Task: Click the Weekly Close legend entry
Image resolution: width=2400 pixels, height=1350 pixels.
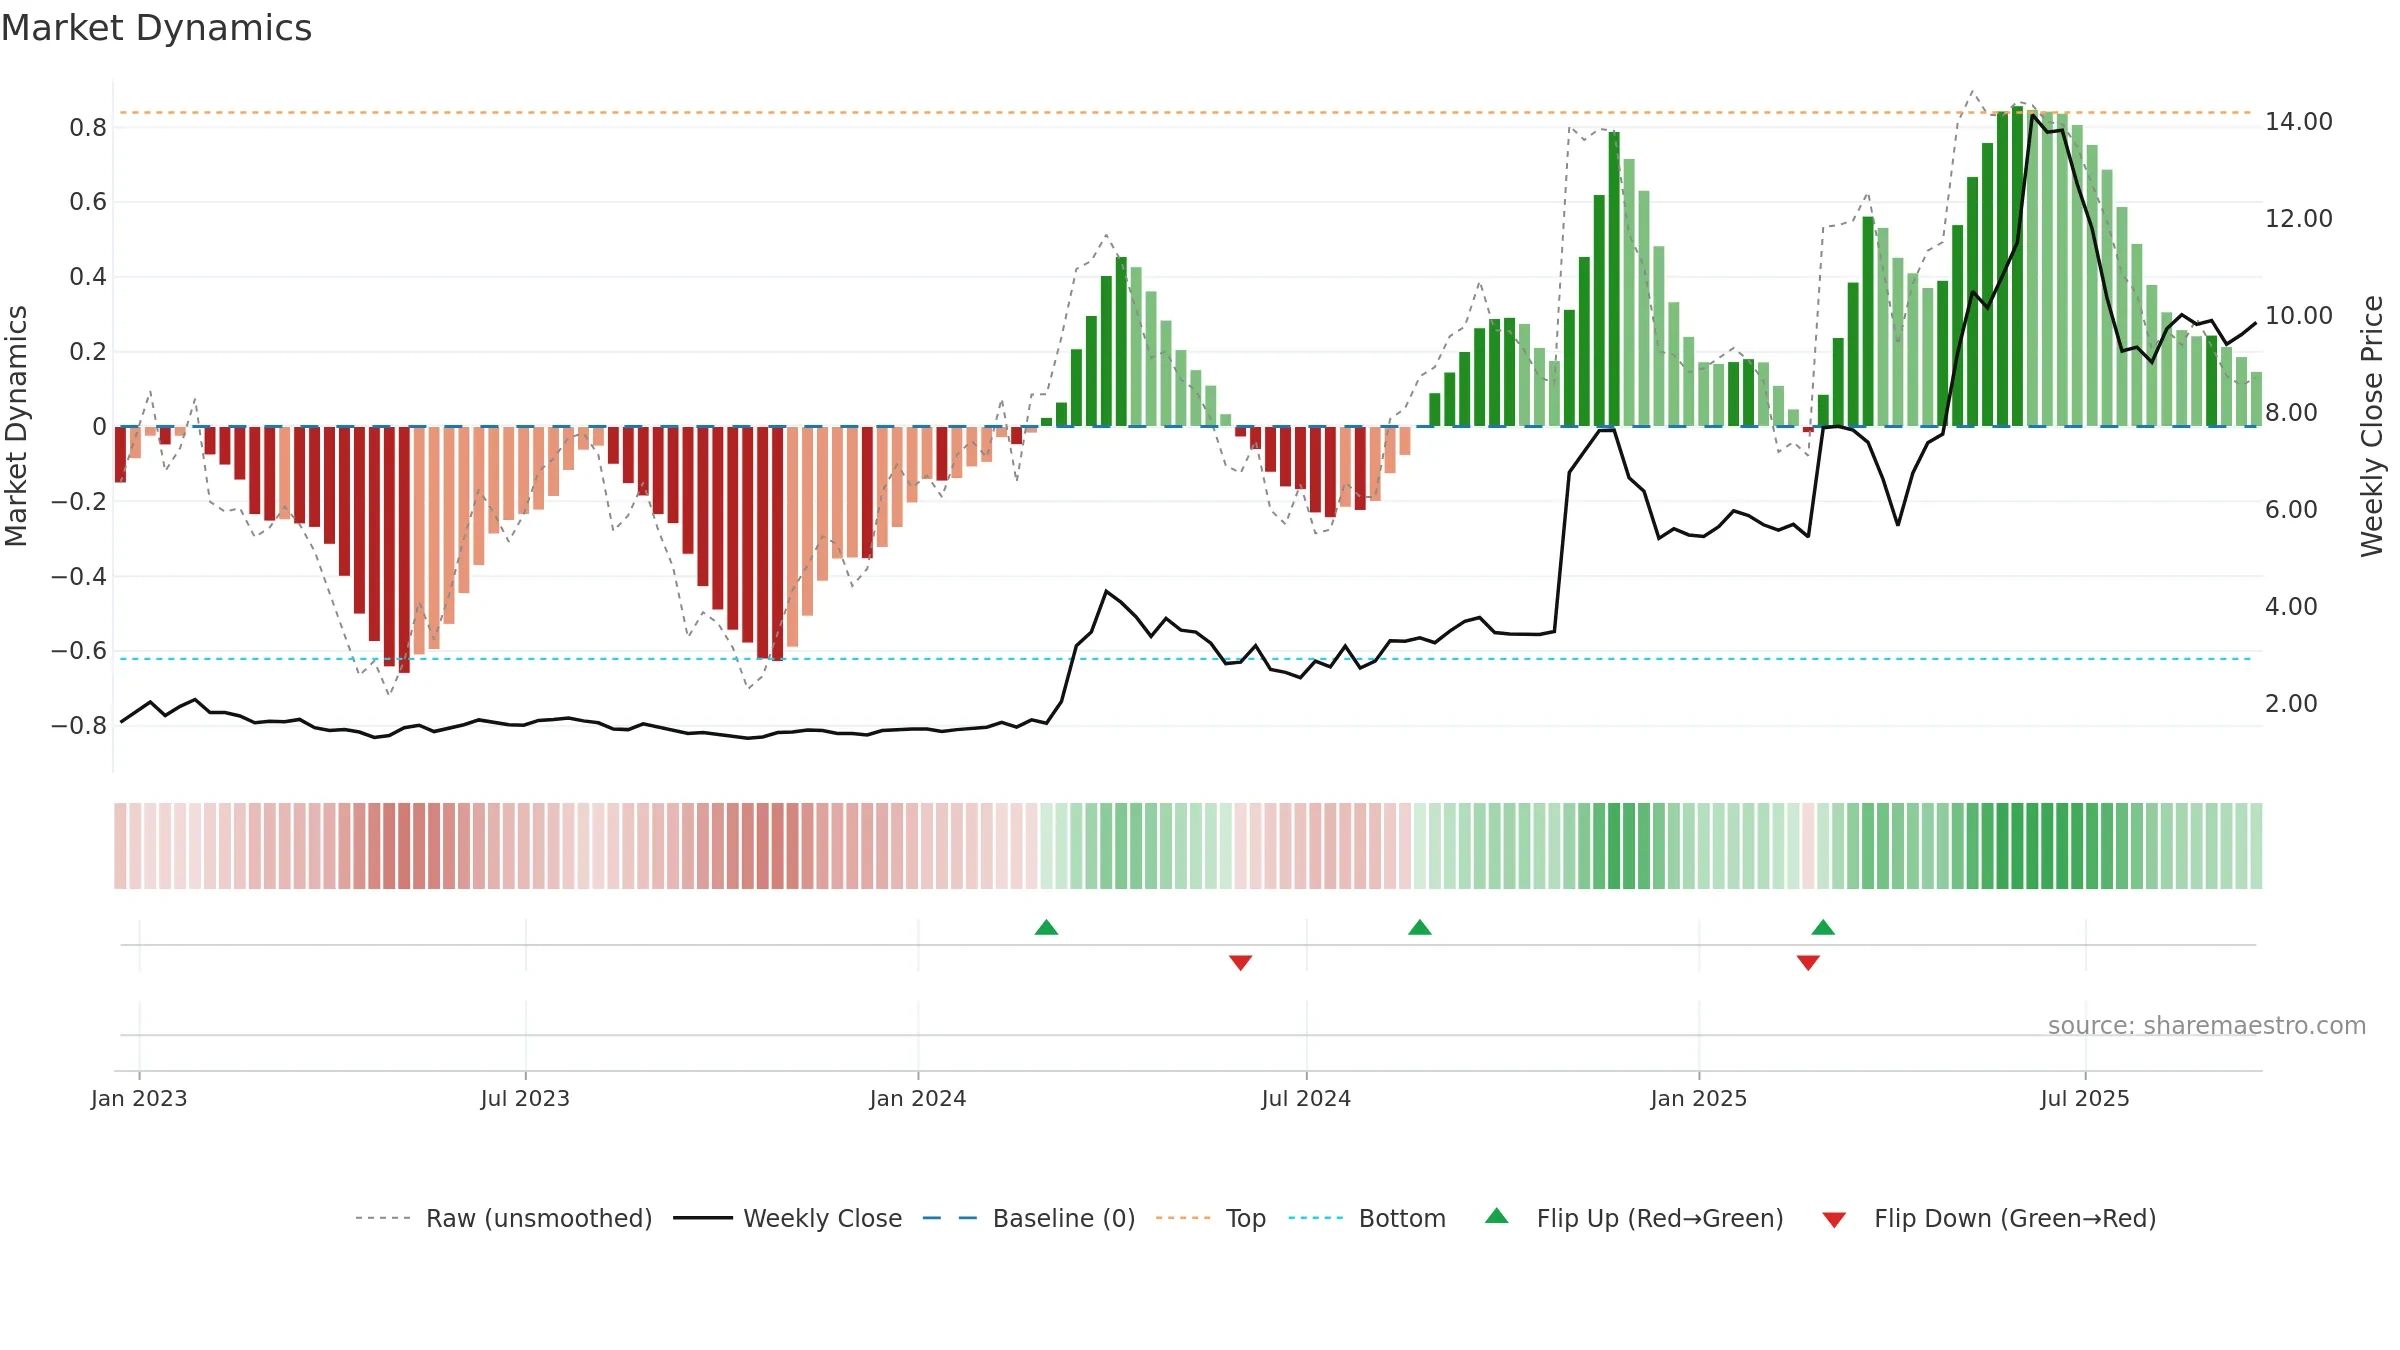Action: pos(787,1218)
